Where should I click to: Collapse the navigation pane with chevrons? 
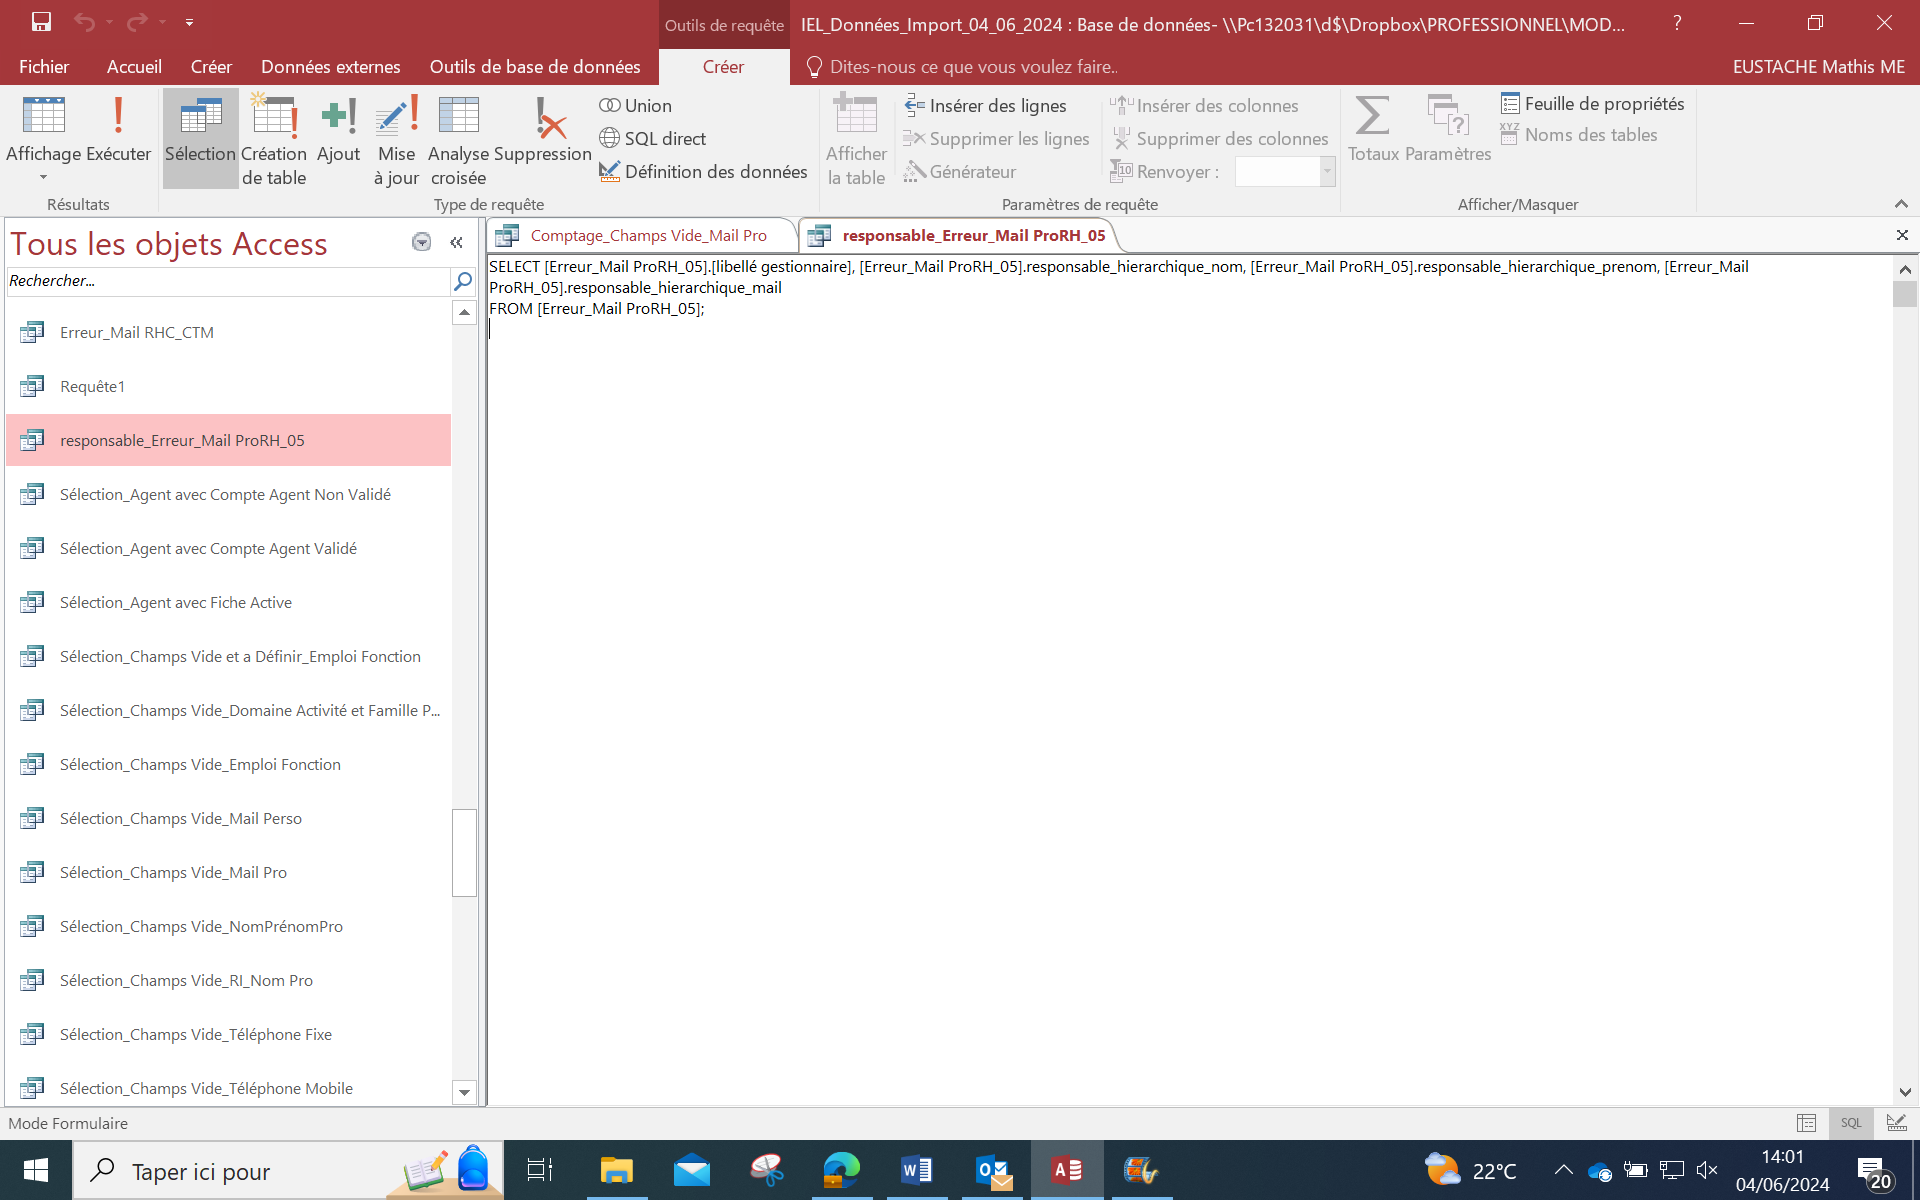click(x=457, y=242)
